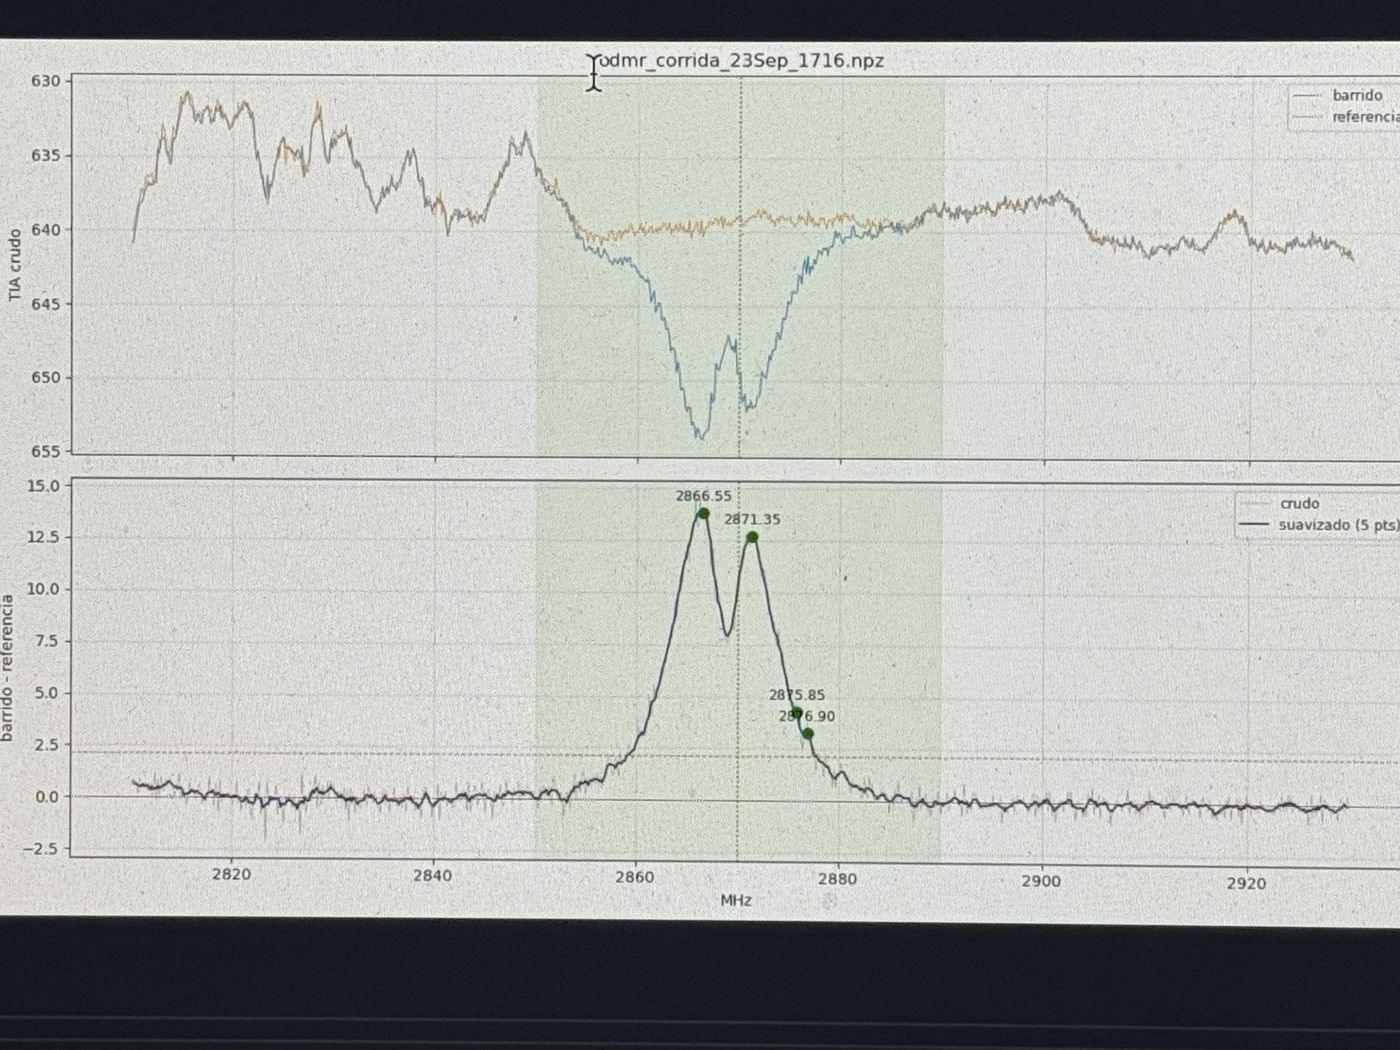Click the x-axis tick label 2900

click(1042, 881)
